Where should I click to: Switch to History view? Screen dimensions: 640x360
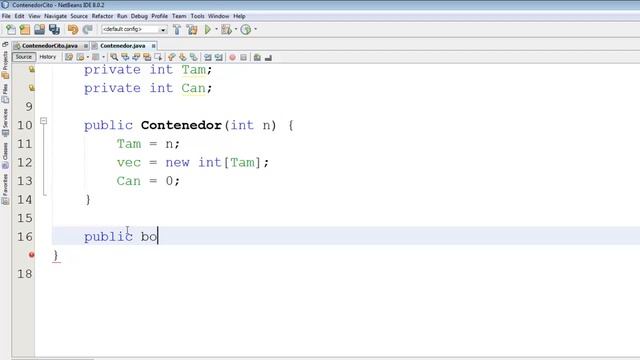(x=48, y=57)
